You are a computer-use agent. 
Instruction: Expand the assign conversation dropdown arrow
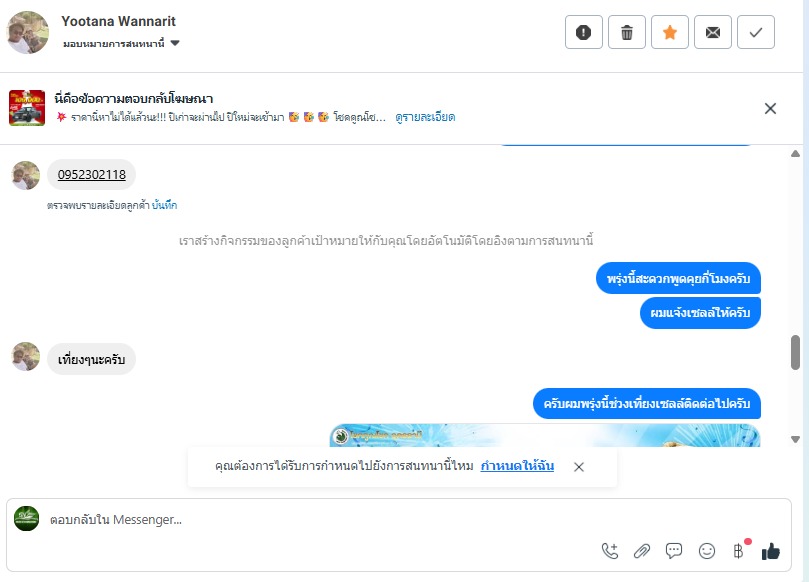click(x=175, y=43)
